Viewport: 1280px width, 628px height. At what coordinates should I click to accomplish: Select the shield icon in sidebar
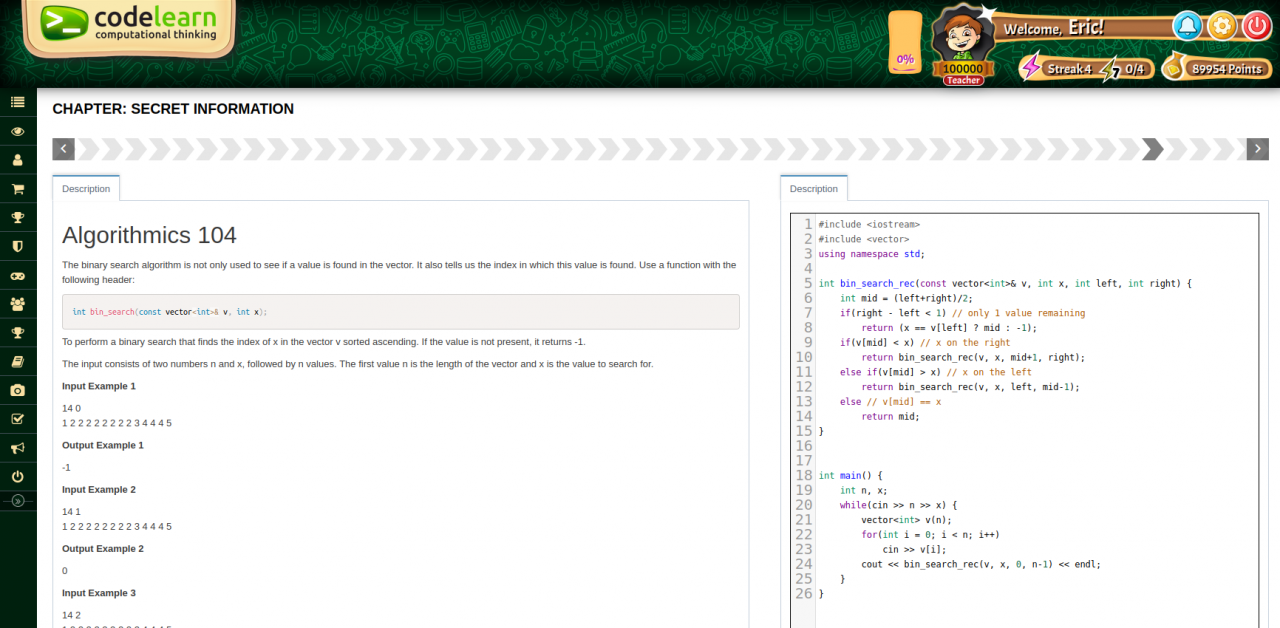pos(17,246)
